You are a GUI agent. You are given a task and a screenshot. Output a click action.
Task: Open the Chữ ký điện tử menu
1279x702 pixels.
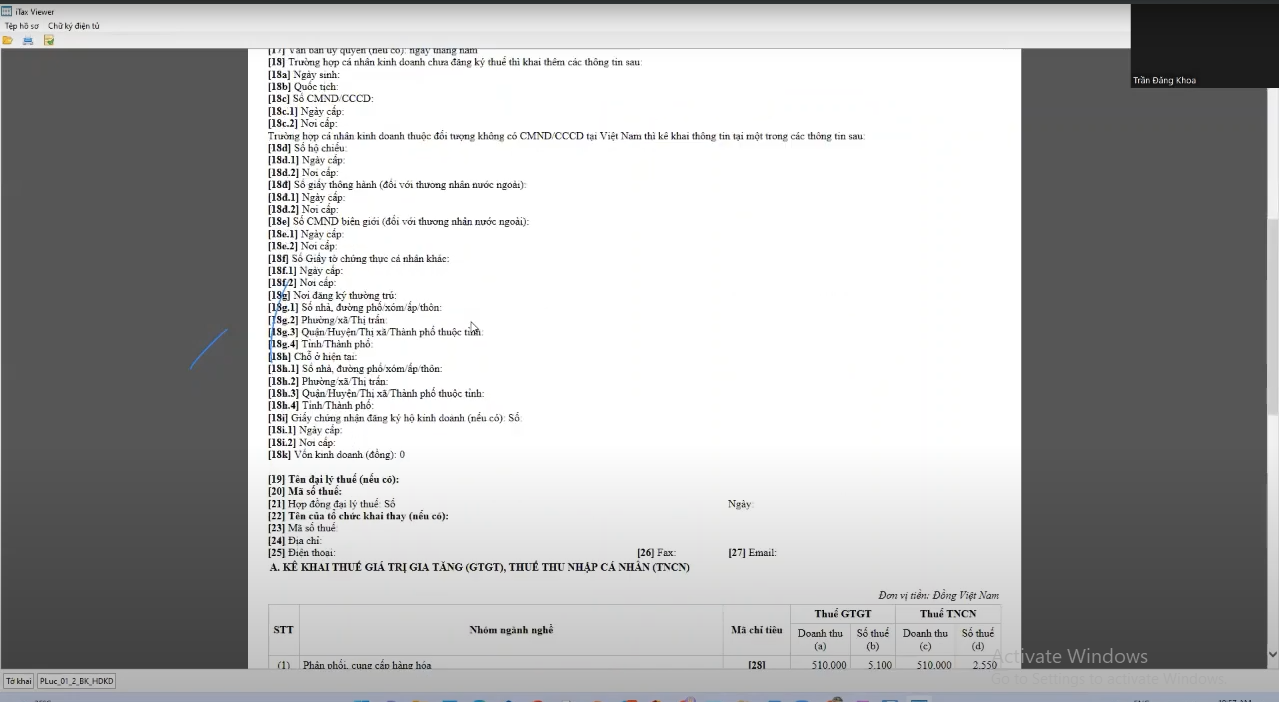(x=74, y=26)
